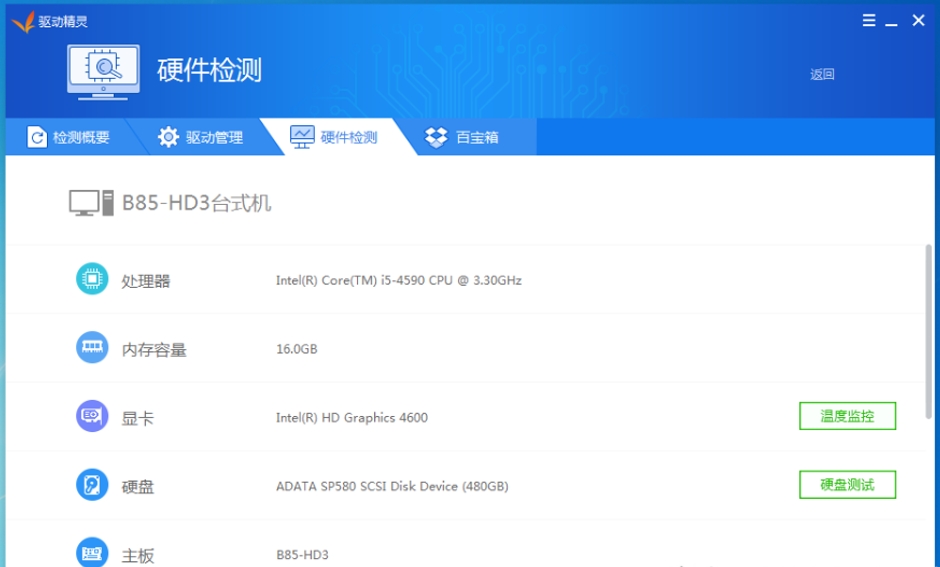Click the 硬盘 disk icon
The height and width of the screenshot is (567, 940).
[x=92, y=485]
